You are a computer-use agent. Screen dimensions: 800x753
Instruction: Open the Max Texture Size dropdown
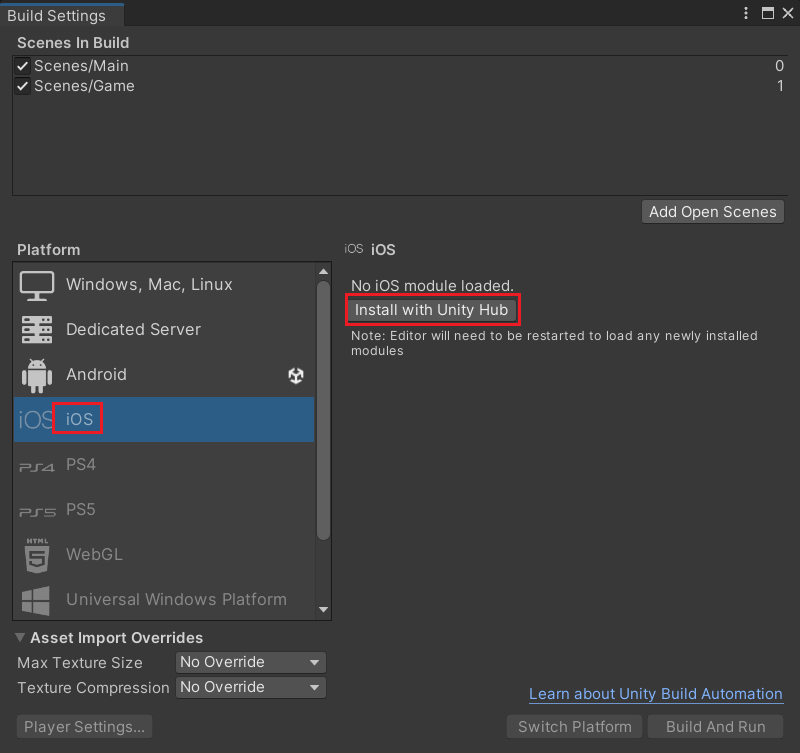[251, 662]
